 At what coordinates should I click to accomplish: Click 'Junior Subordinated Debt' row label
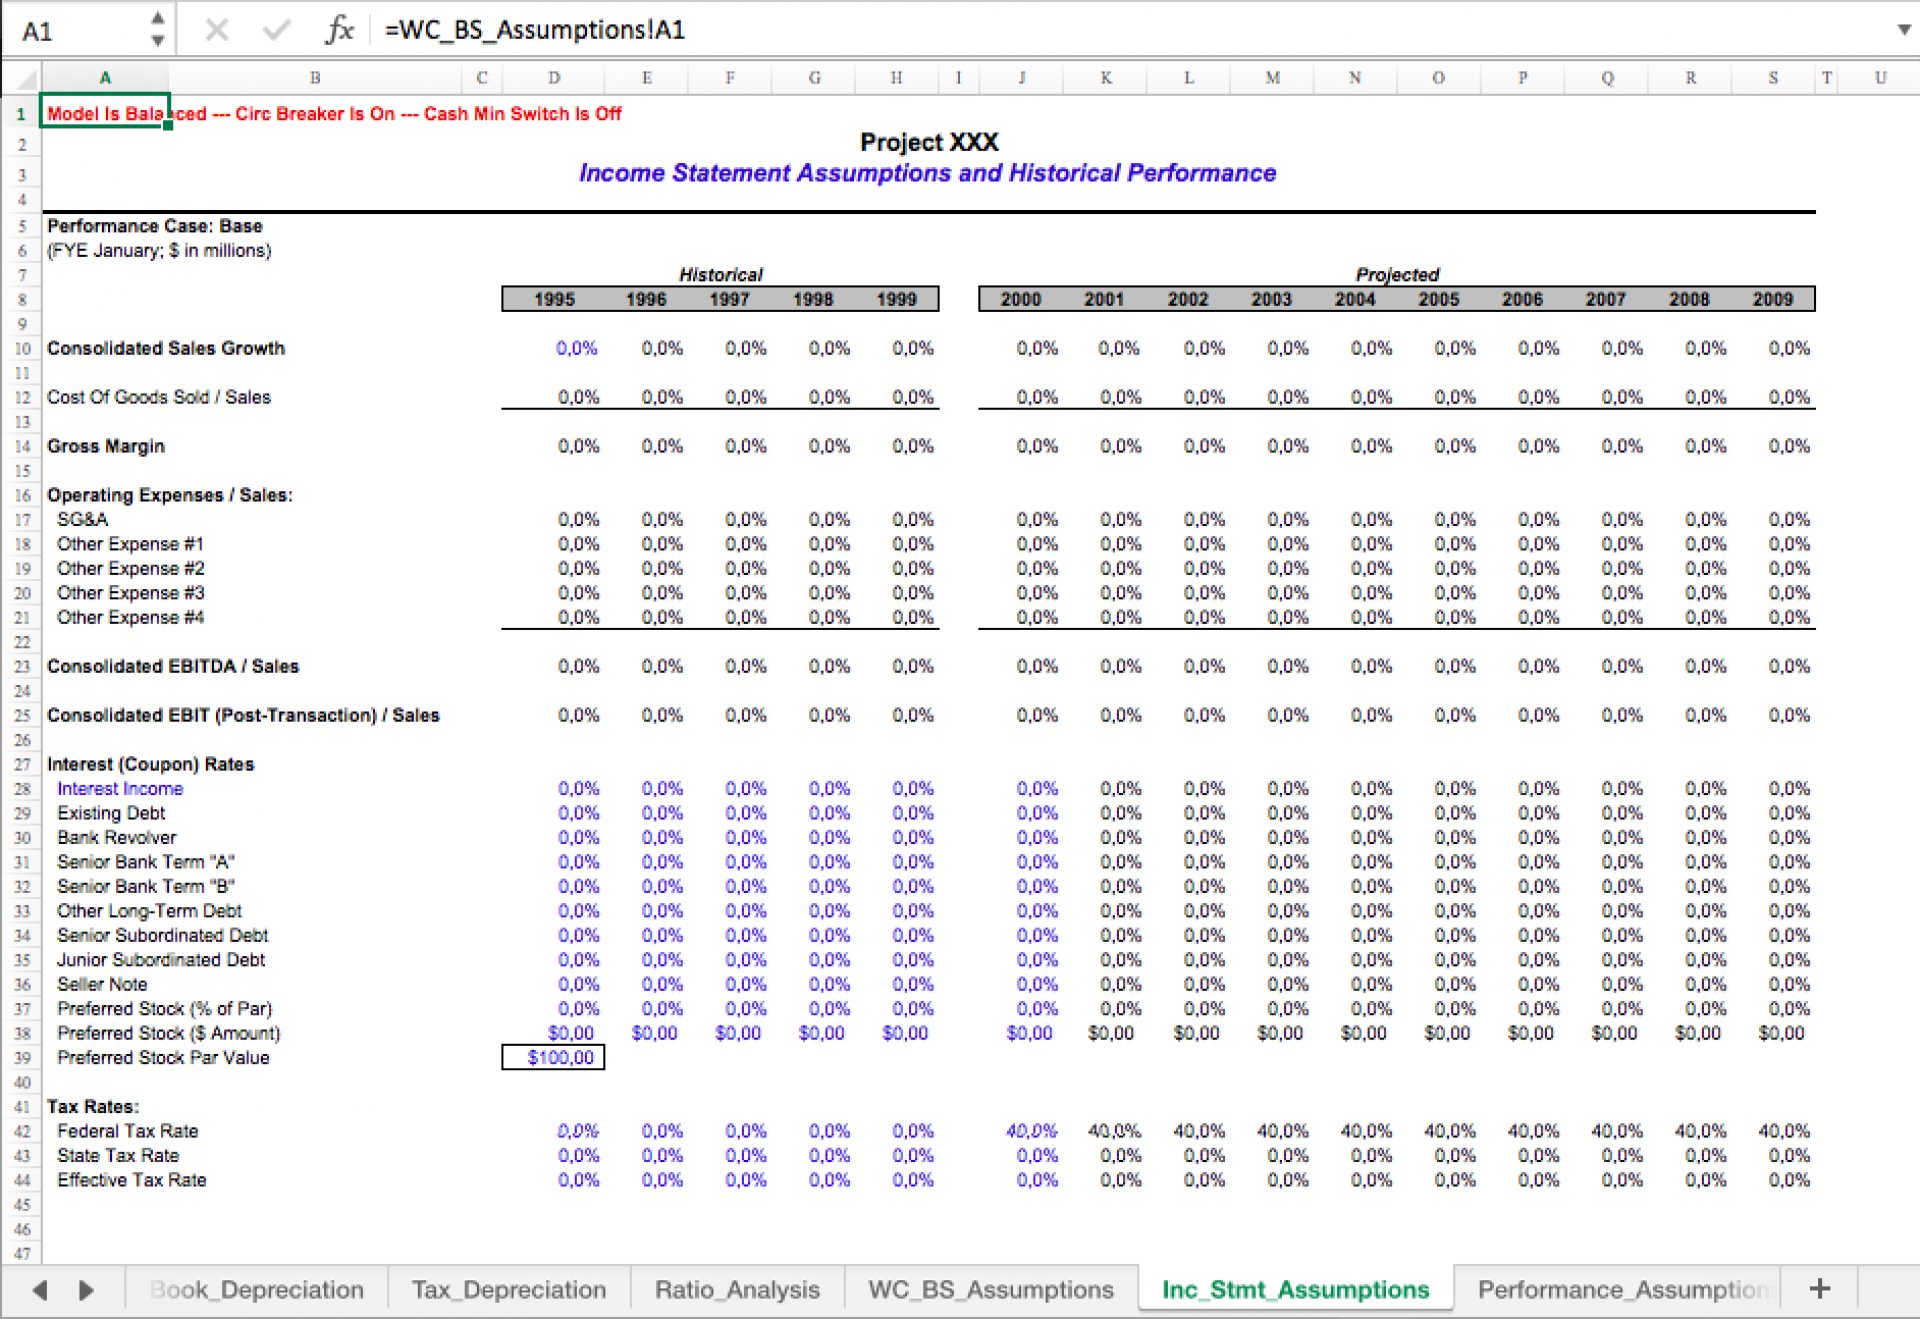[x=161, y=960]
